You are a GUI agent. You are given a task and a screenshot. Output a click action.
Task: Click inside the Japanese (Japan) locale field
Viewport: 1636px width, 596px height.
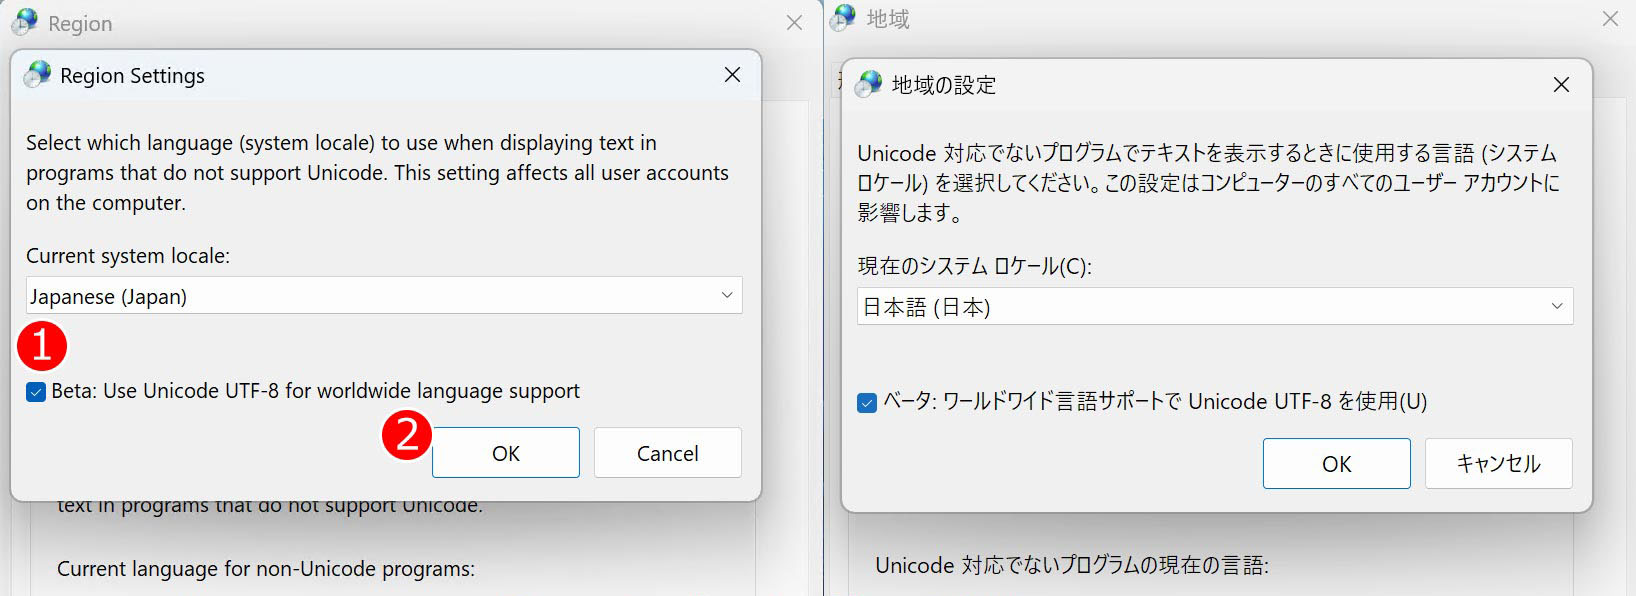pos(300,295)
